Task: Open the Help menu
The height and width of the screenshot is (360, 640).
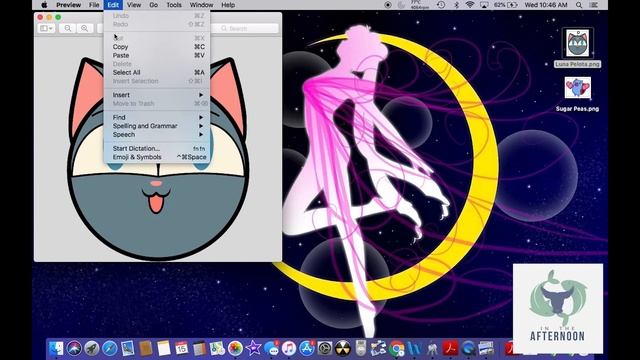Action: click(x=228, y=5)
